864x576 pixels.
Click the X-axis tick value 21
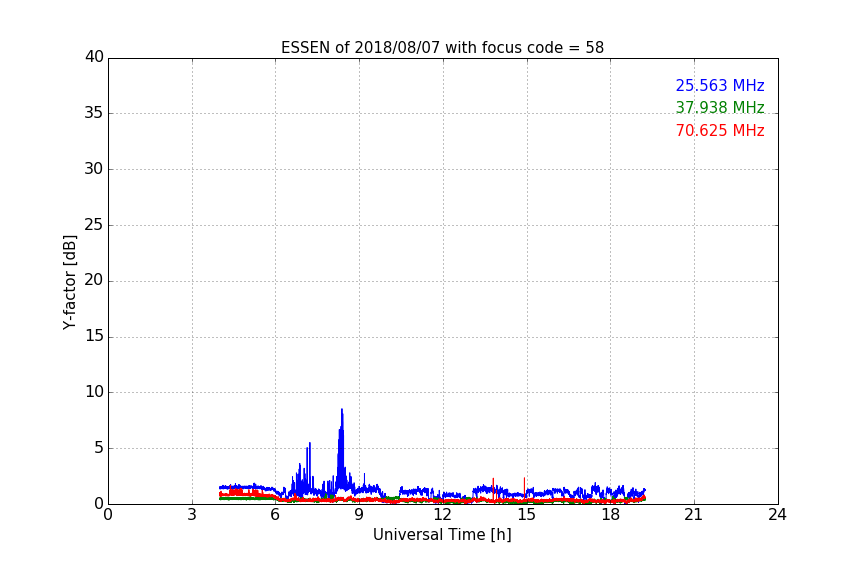tap(694, 515)
